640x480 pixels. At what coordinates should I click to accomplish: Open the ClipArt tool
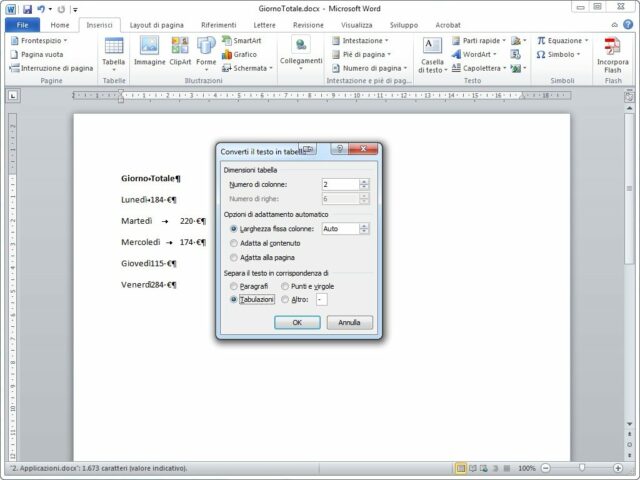180,52
